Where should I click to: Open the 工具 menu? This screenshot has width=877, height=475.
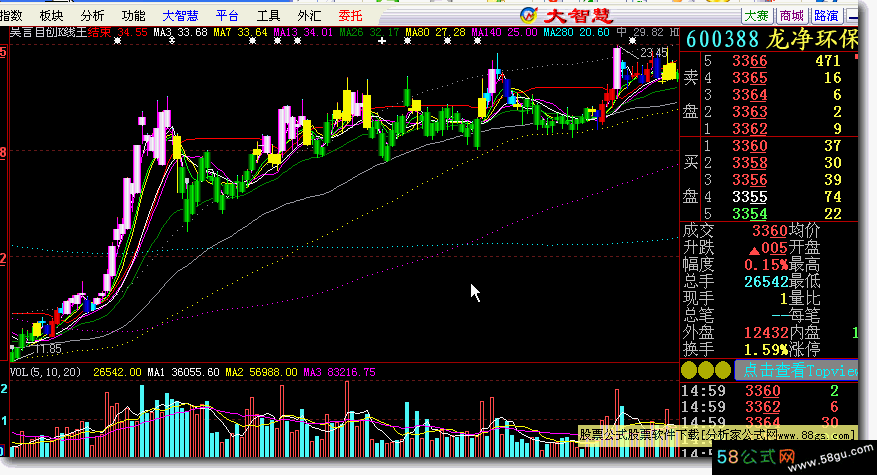coord(268,16)
